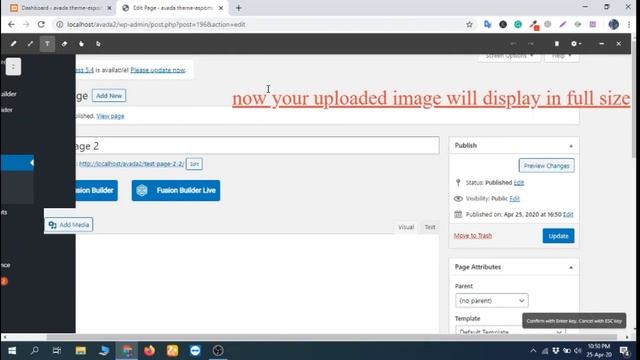640x360 pixels.
Task: Select the pencil draw tool in annotation toolbar
Action: click(13, 44)
